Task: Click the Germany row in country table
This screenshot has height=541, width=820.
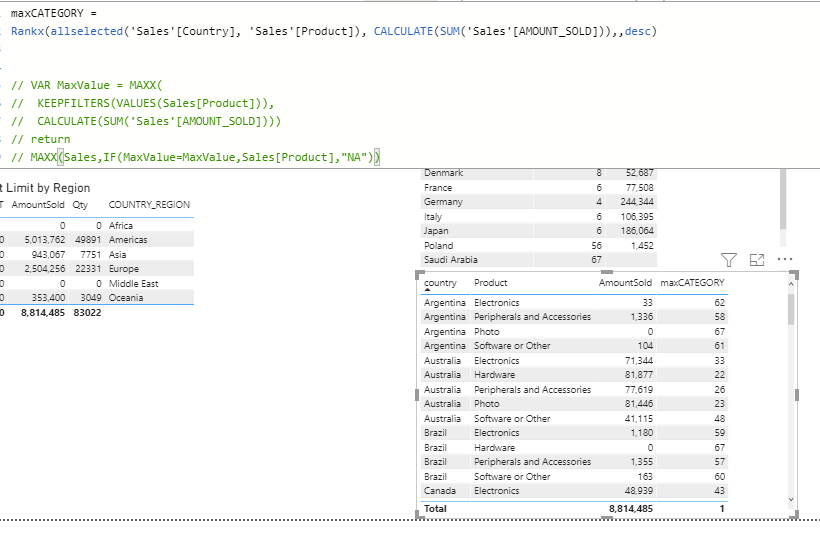Action: (539, 202)
